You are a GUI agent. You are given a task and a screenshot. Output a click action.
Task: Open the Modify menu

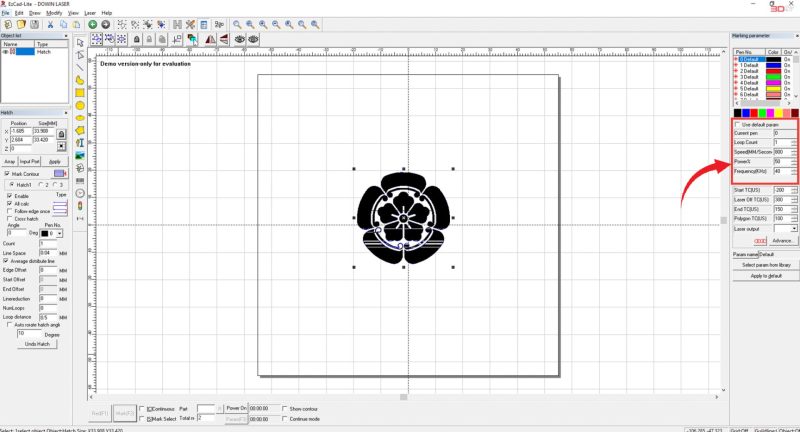coord(54,13)
